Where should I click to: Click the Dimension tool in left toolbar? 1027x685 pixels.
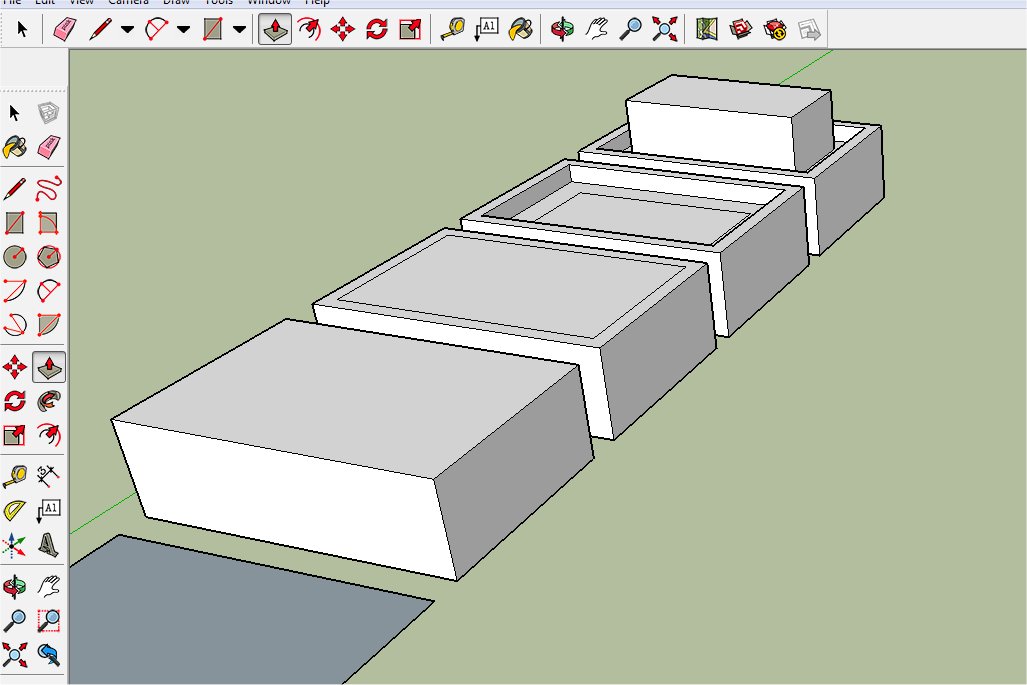(48, 475)
